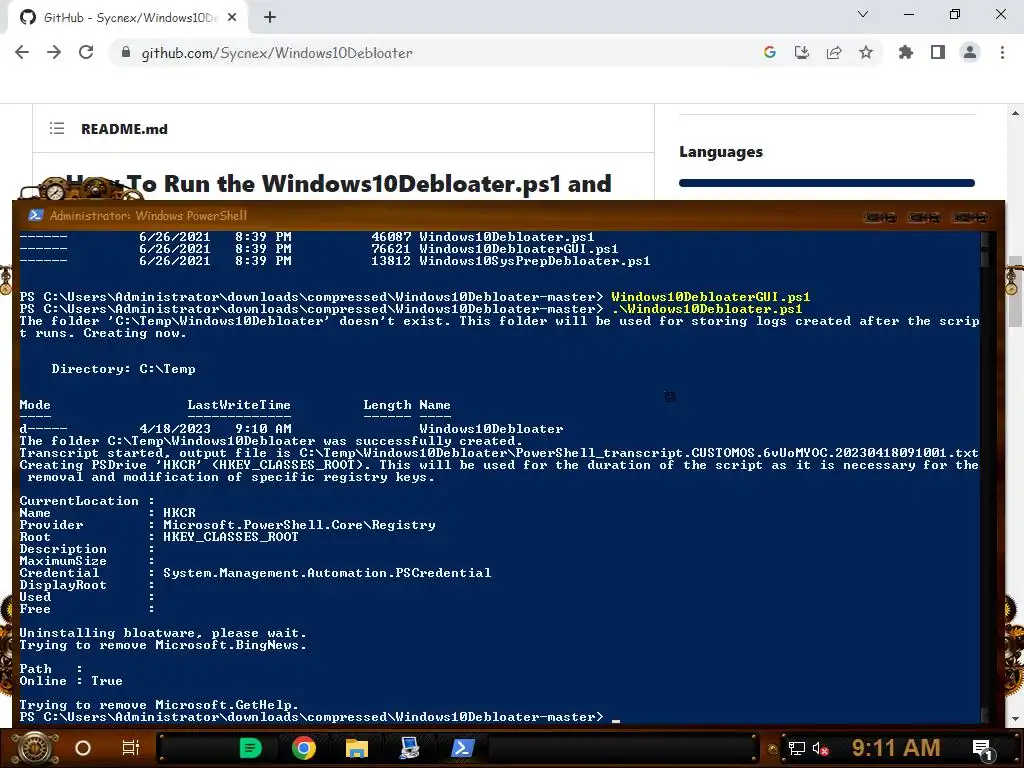1024x768 pixels.
Task: Click the PowerShell title bar icon
Action: click(x=35, y=216)
